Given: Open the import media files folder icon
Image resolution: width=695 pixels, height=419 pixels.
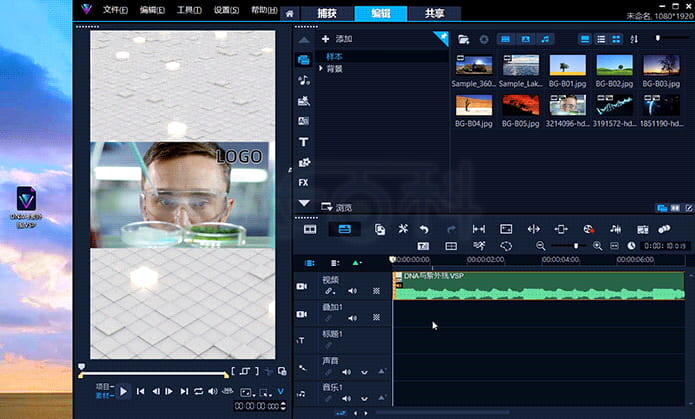Looking at the screenshot, I should (x=463, y=39).
